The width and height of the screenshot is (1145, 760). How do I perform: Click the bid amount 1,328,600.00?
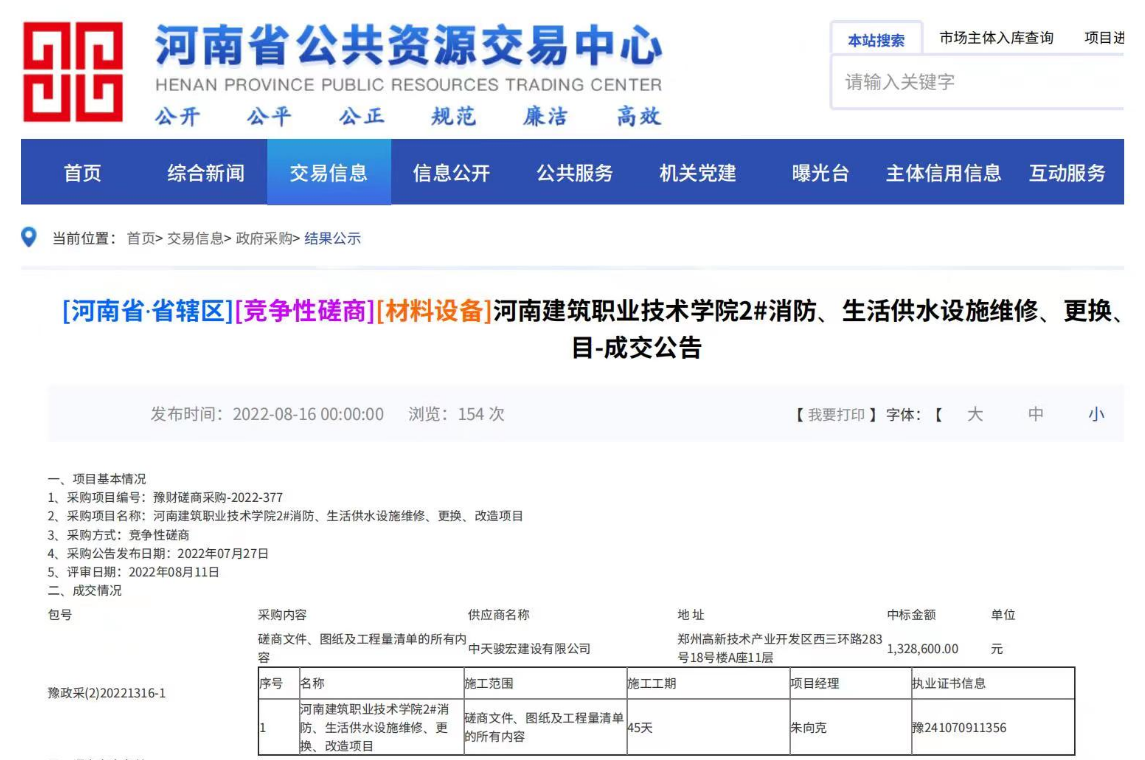pos(922,648)
